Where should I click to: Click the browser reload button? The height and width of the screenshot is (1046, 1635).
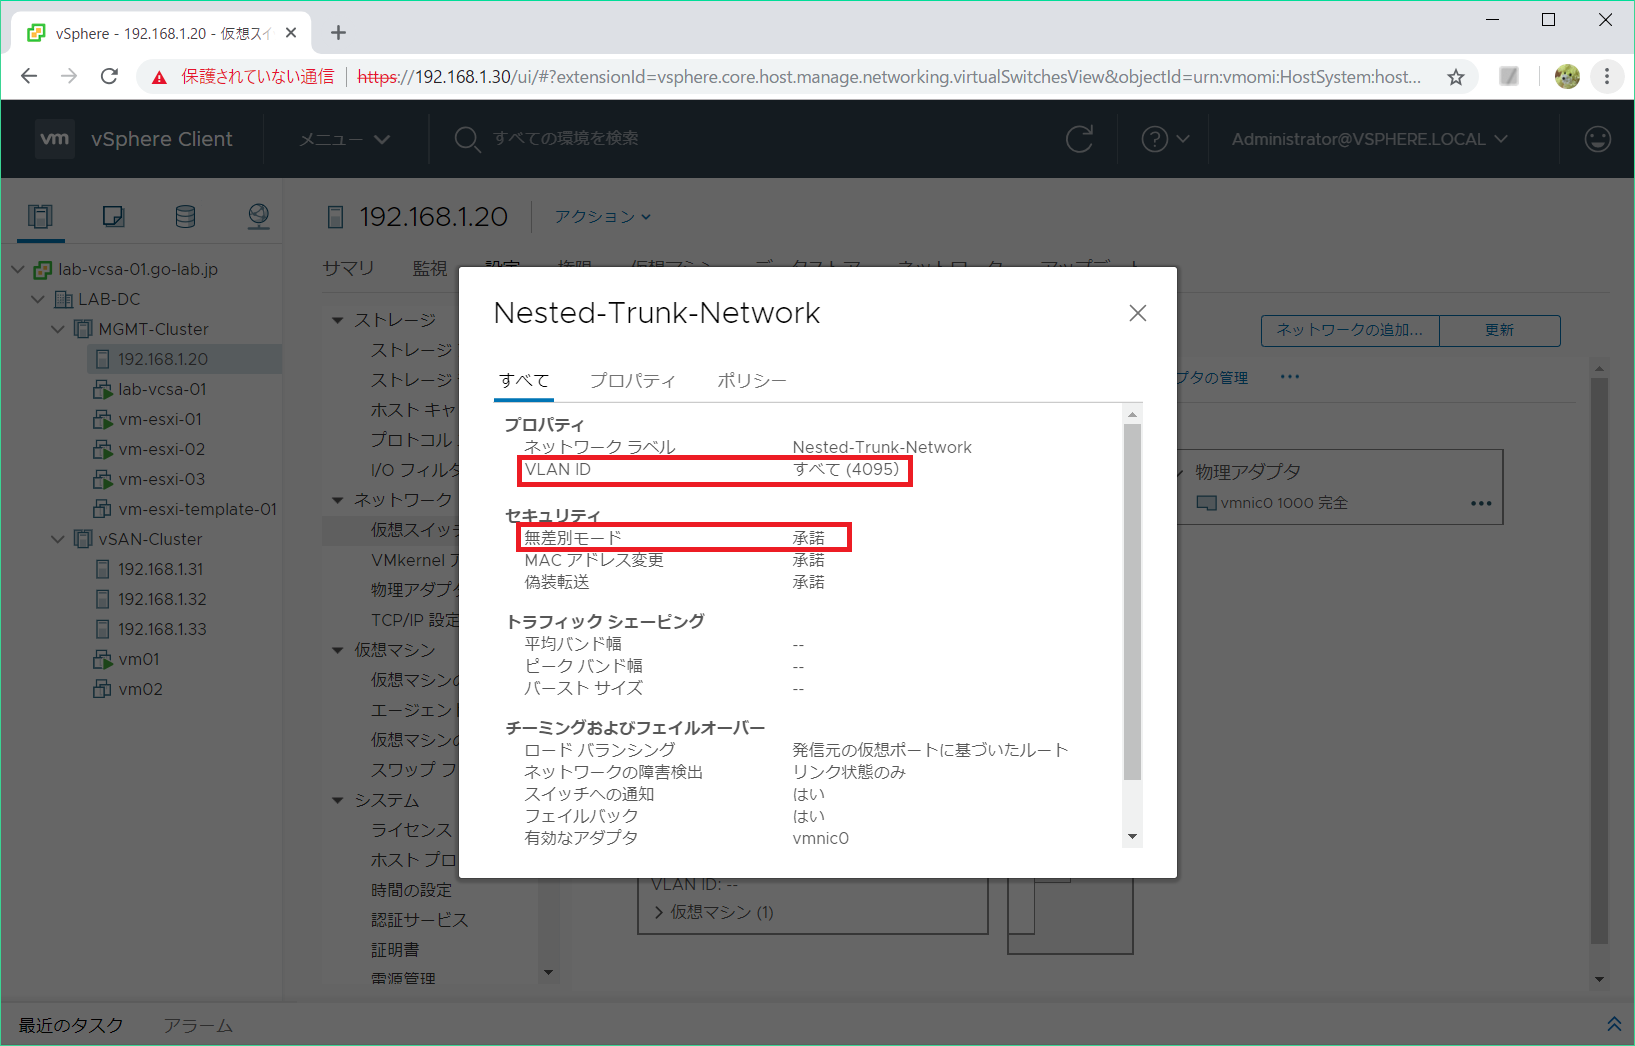(110, 76)
